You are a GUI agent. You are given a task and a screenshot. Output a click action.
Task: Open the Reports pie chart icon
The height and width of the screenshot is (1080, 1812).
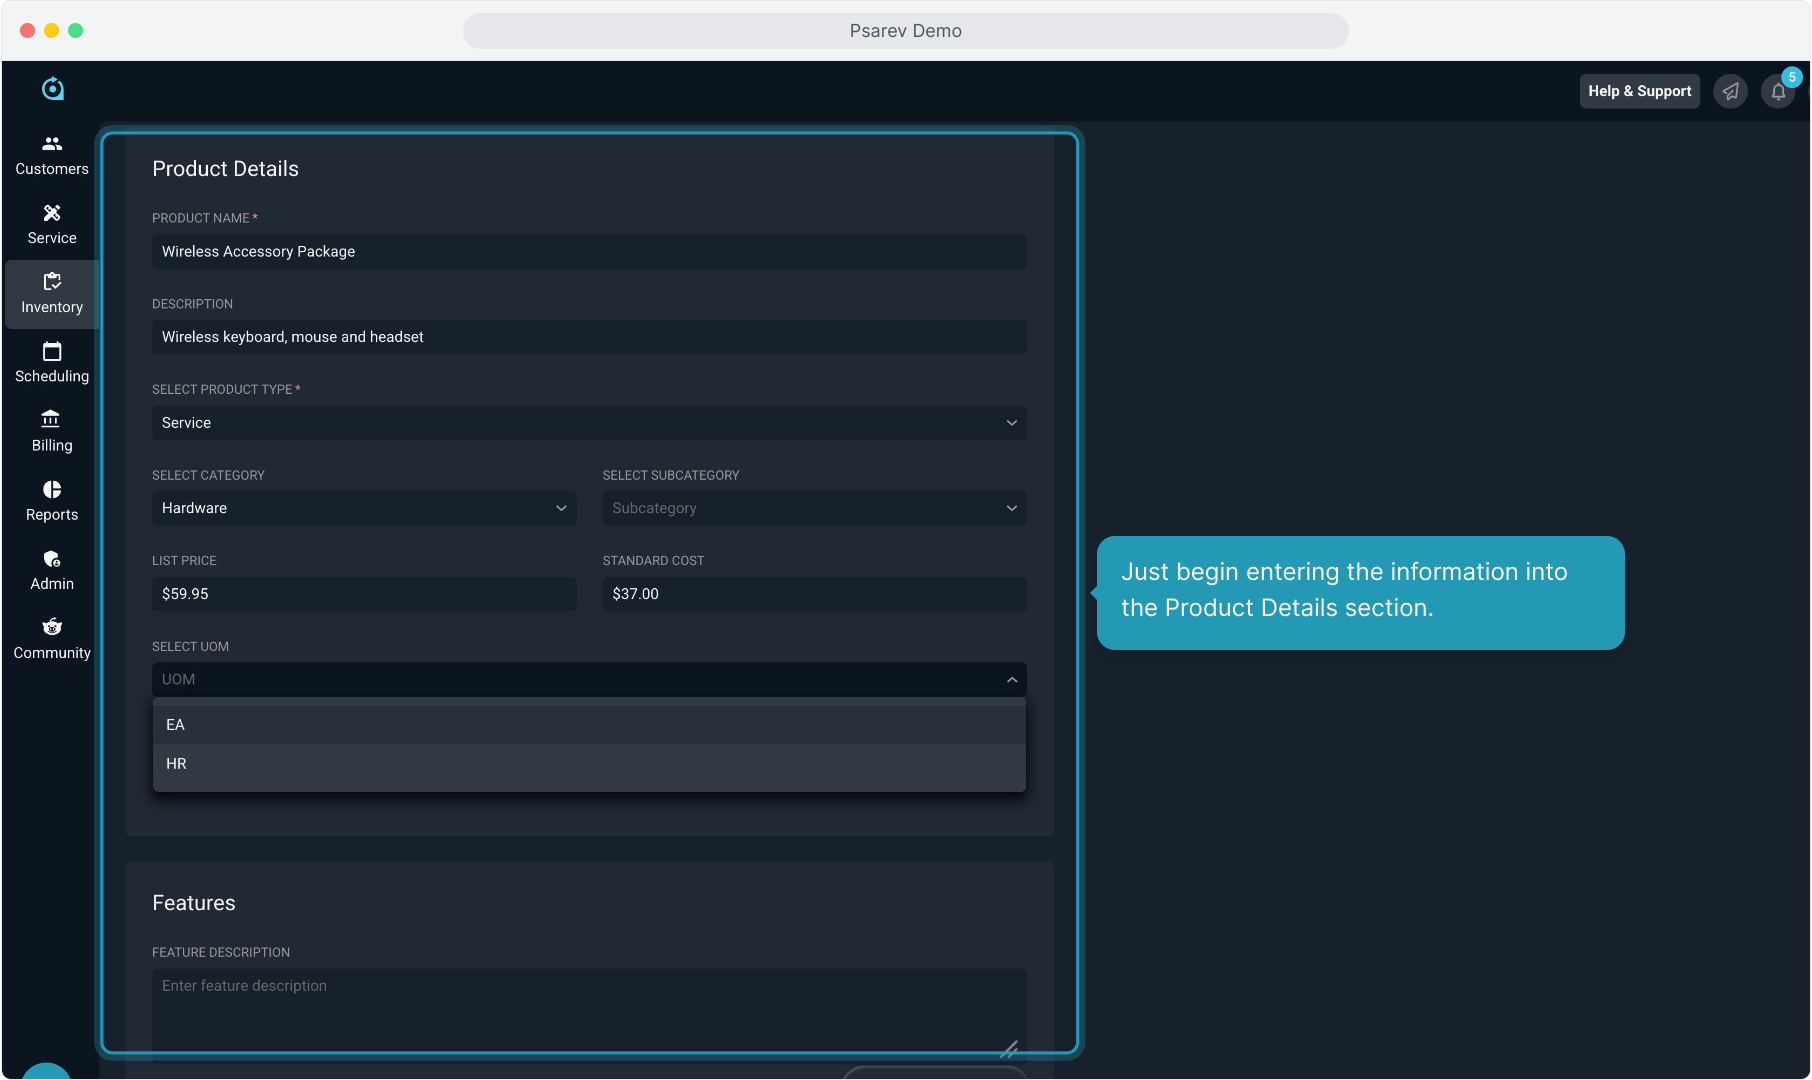52,489
